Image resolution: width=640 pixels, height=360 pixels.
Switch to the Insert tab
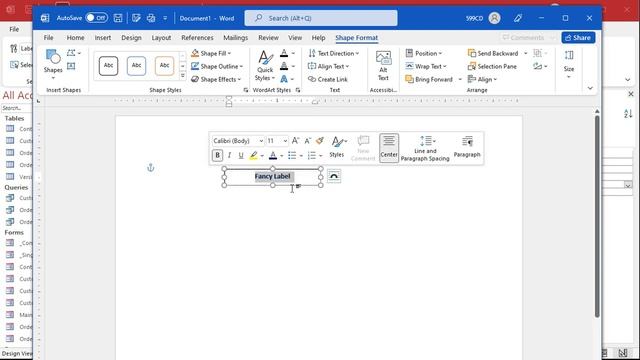(103, 38)
